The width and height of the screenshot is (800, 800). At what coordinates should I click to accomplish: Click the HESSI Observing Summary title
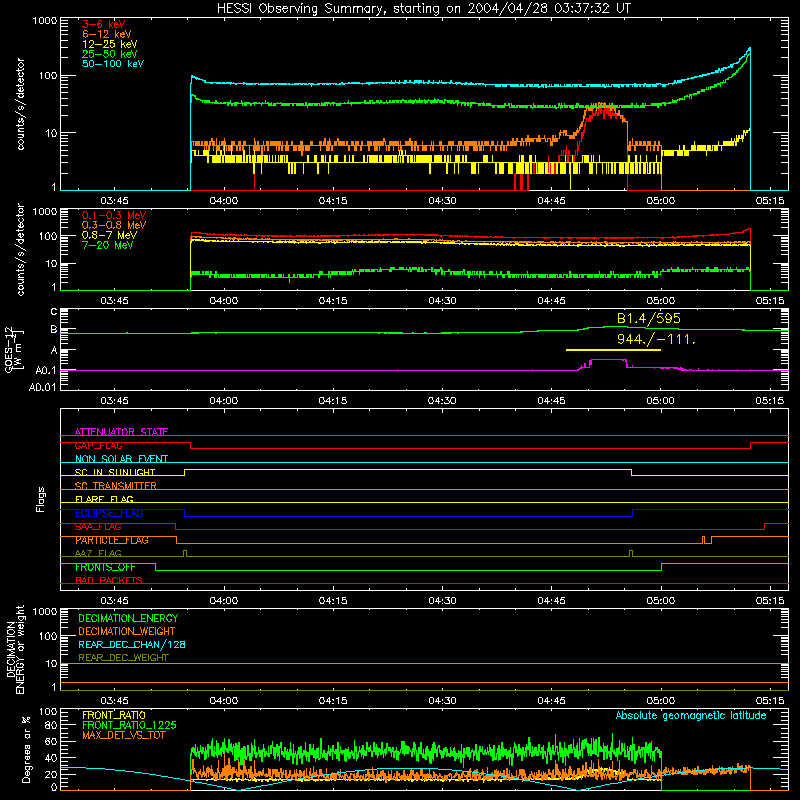tap(424, 8)
